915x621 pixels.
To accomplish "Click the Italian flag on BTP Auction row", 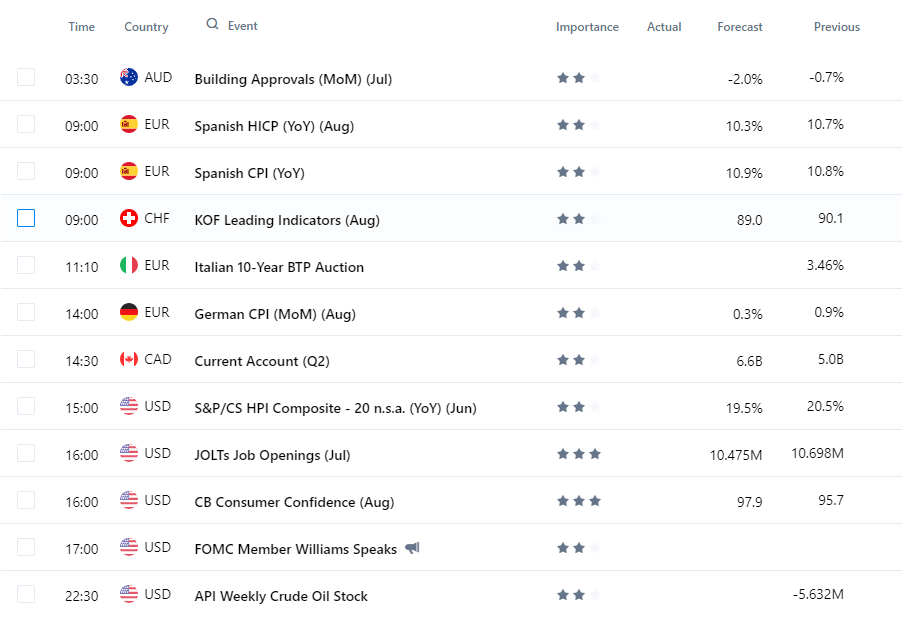I will (x=129, y=266).
